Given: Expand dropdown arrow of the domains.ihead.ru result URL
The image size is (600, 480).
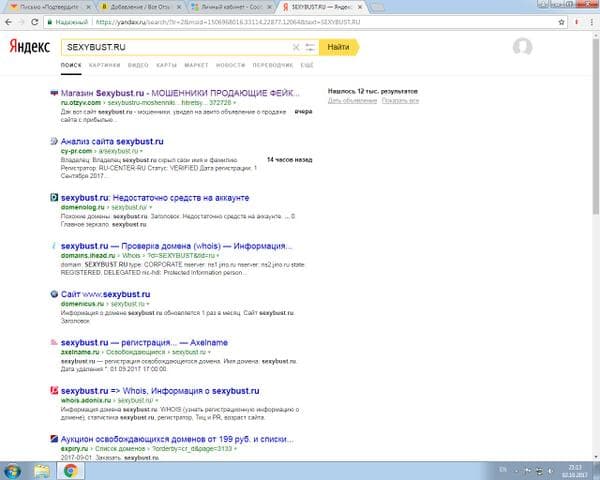Looking at the screenshot, I should pyautogui.click(x=218, y=256).
